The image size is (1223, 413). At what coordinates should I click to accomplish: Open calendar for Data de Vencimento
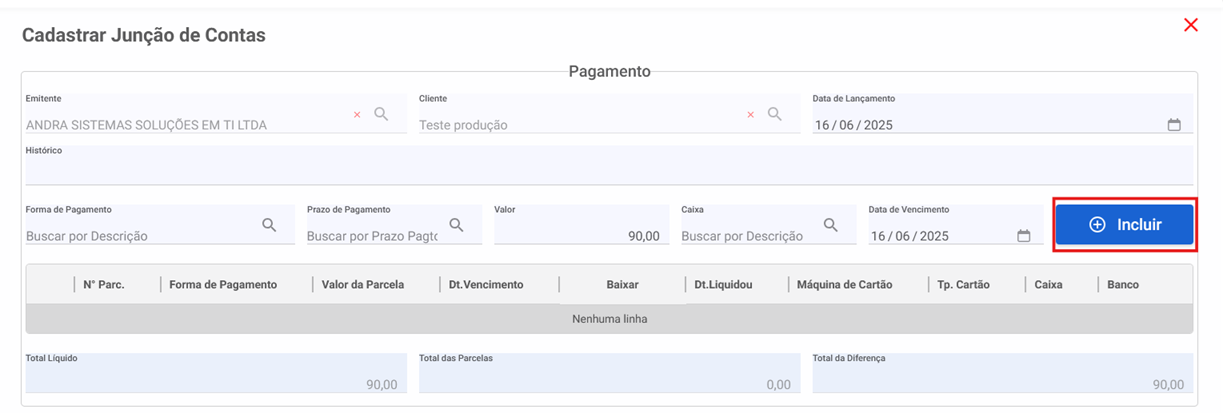click(1023, 236)
